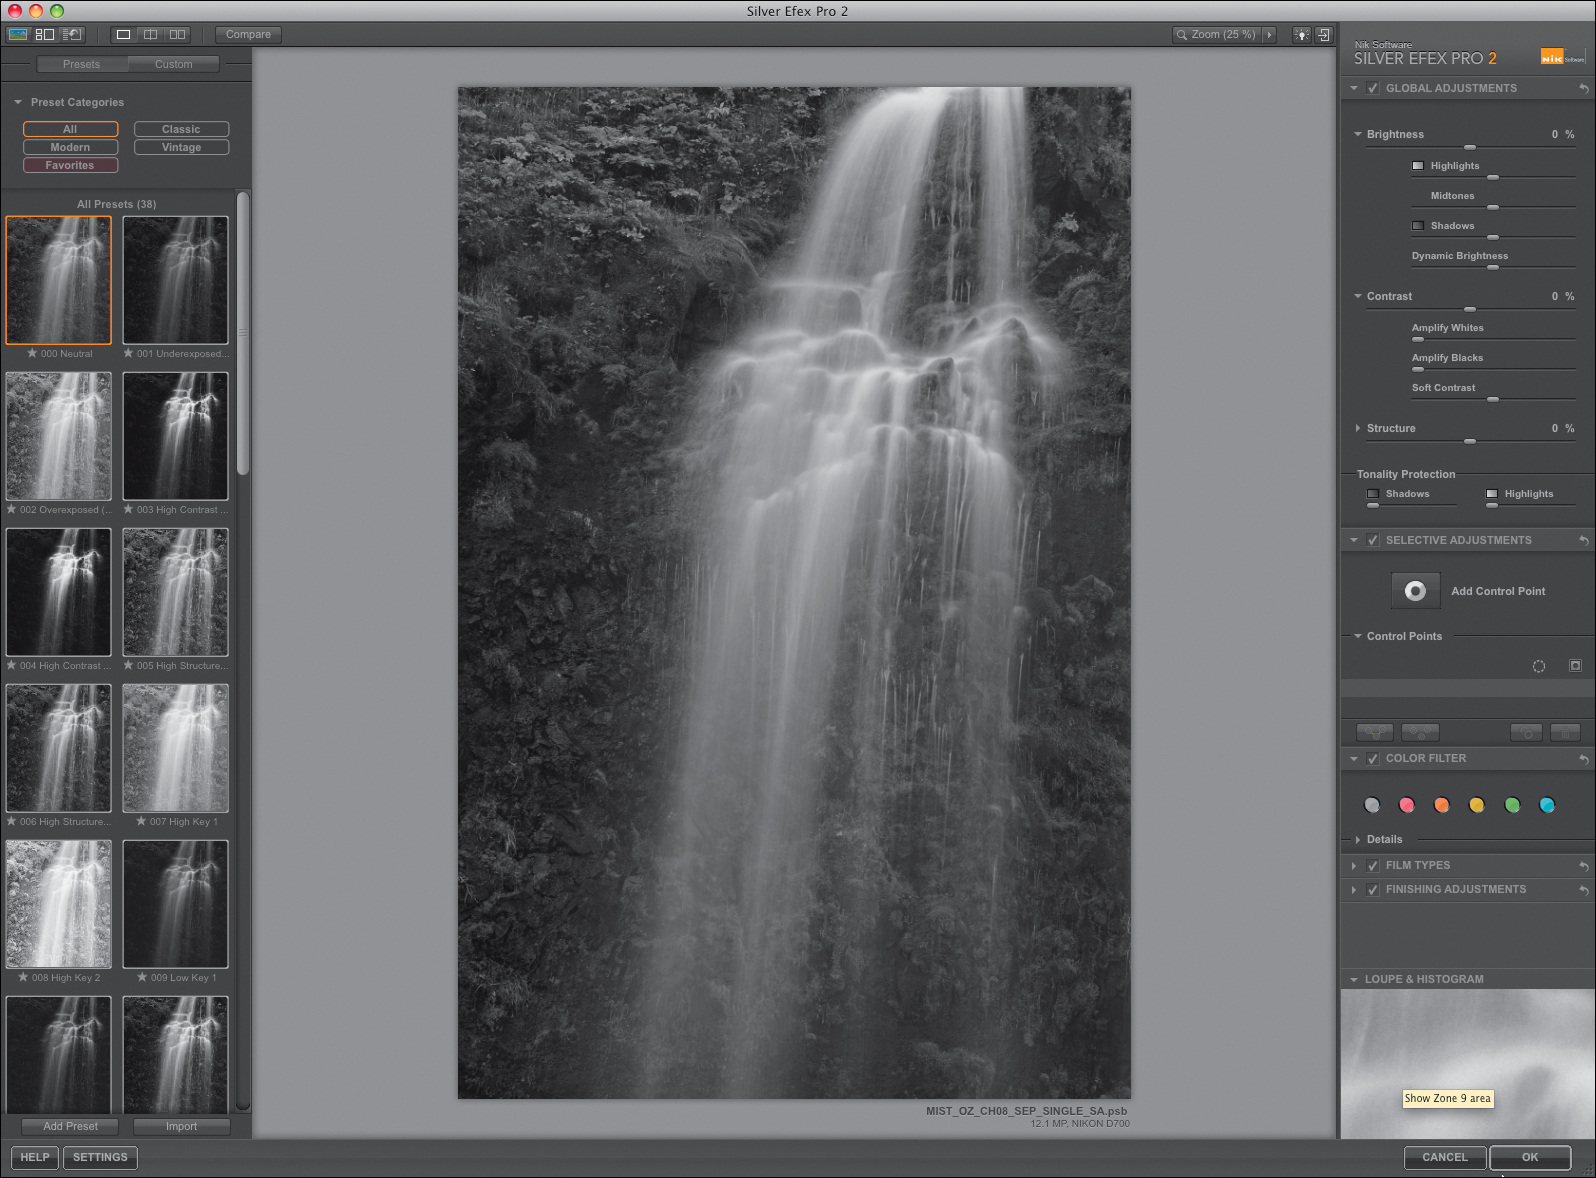Click the Add Control Point circle icon
The height and width of the screenshot is (1178, 1596).
1415,591
